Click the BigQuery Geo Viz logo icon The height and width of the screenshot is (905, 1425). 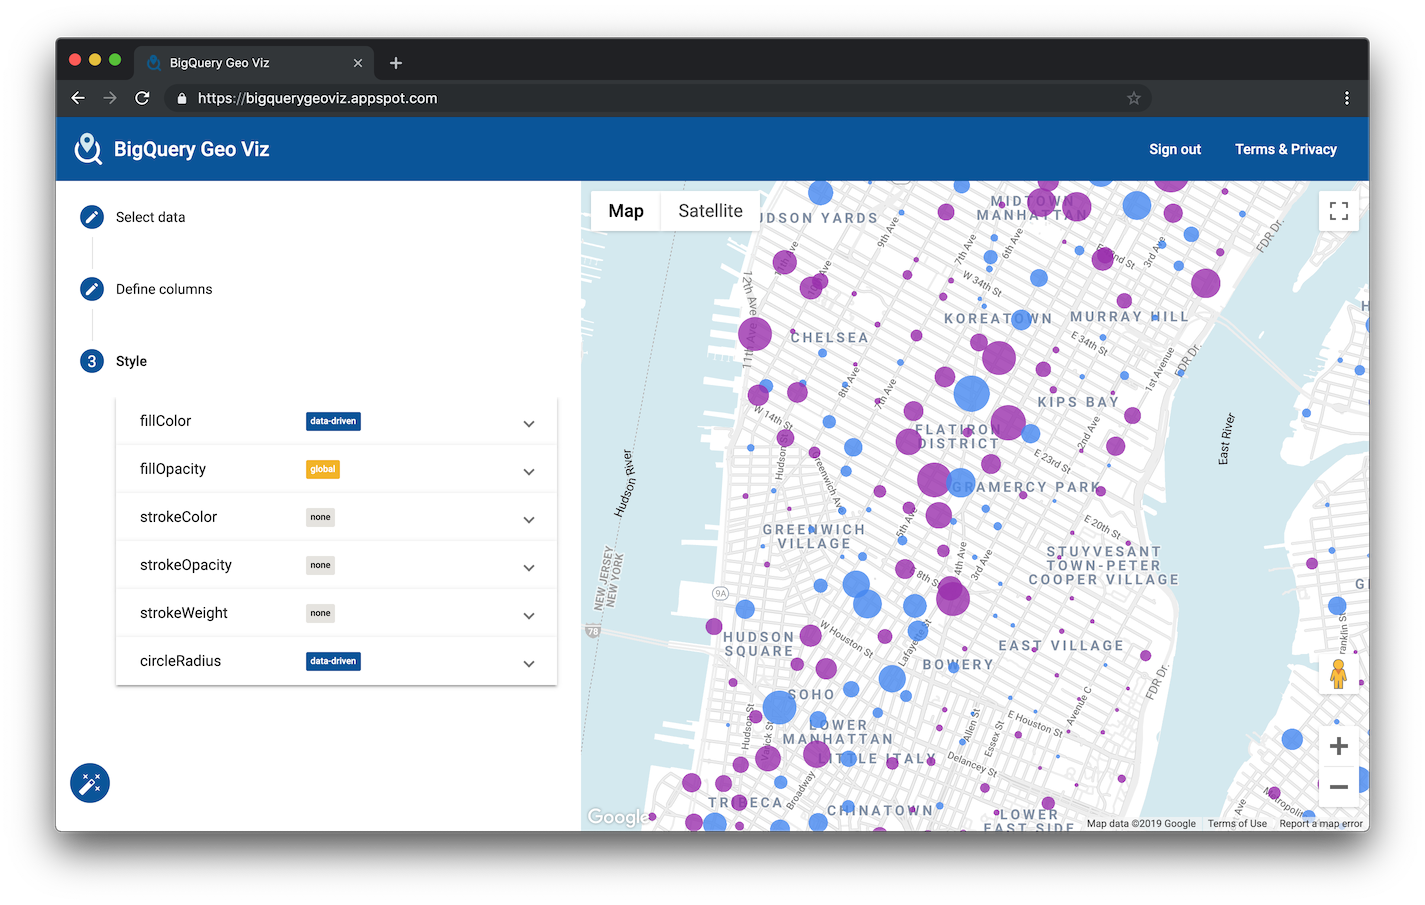click(x=88, y=149)
